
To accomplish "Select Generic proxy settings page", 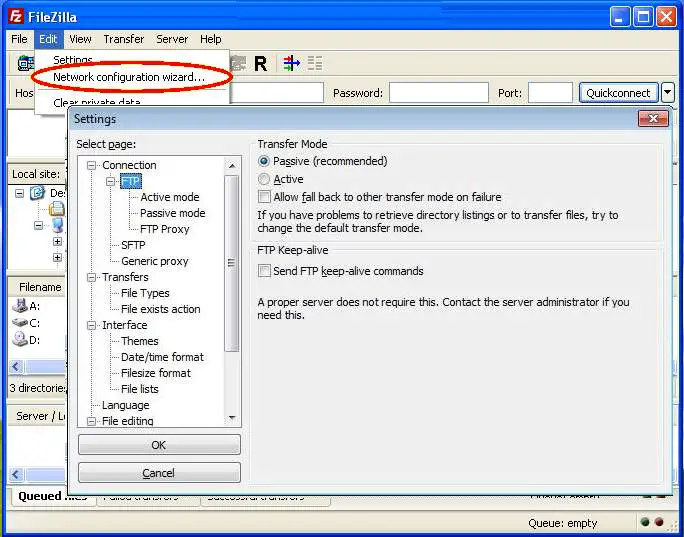I will [x=154, y=261].
